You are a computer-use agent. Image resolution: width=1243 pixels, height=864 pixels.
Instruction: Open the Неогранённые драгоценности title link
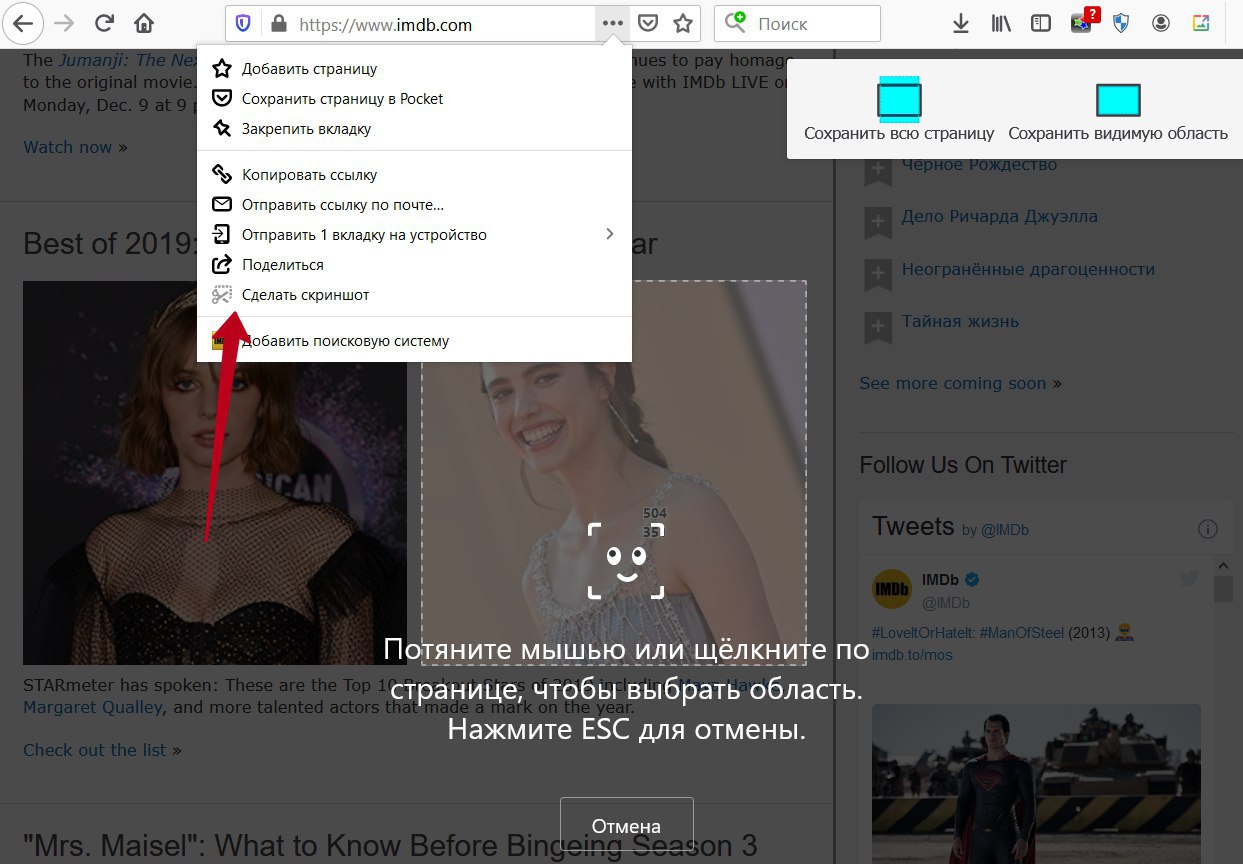[1028, 269]
